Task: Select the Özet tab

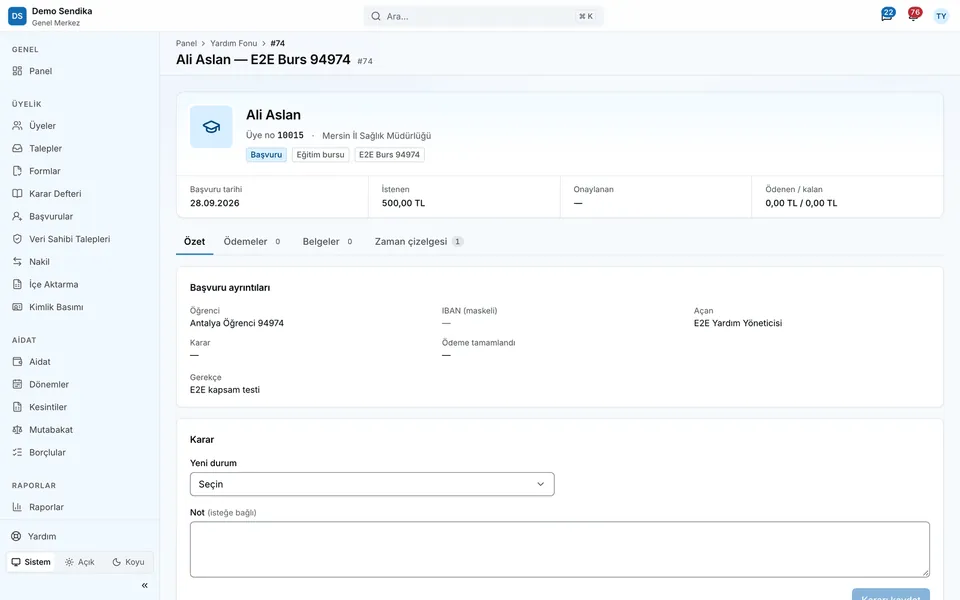Action: pyautogui.click(x=195, y=242)
